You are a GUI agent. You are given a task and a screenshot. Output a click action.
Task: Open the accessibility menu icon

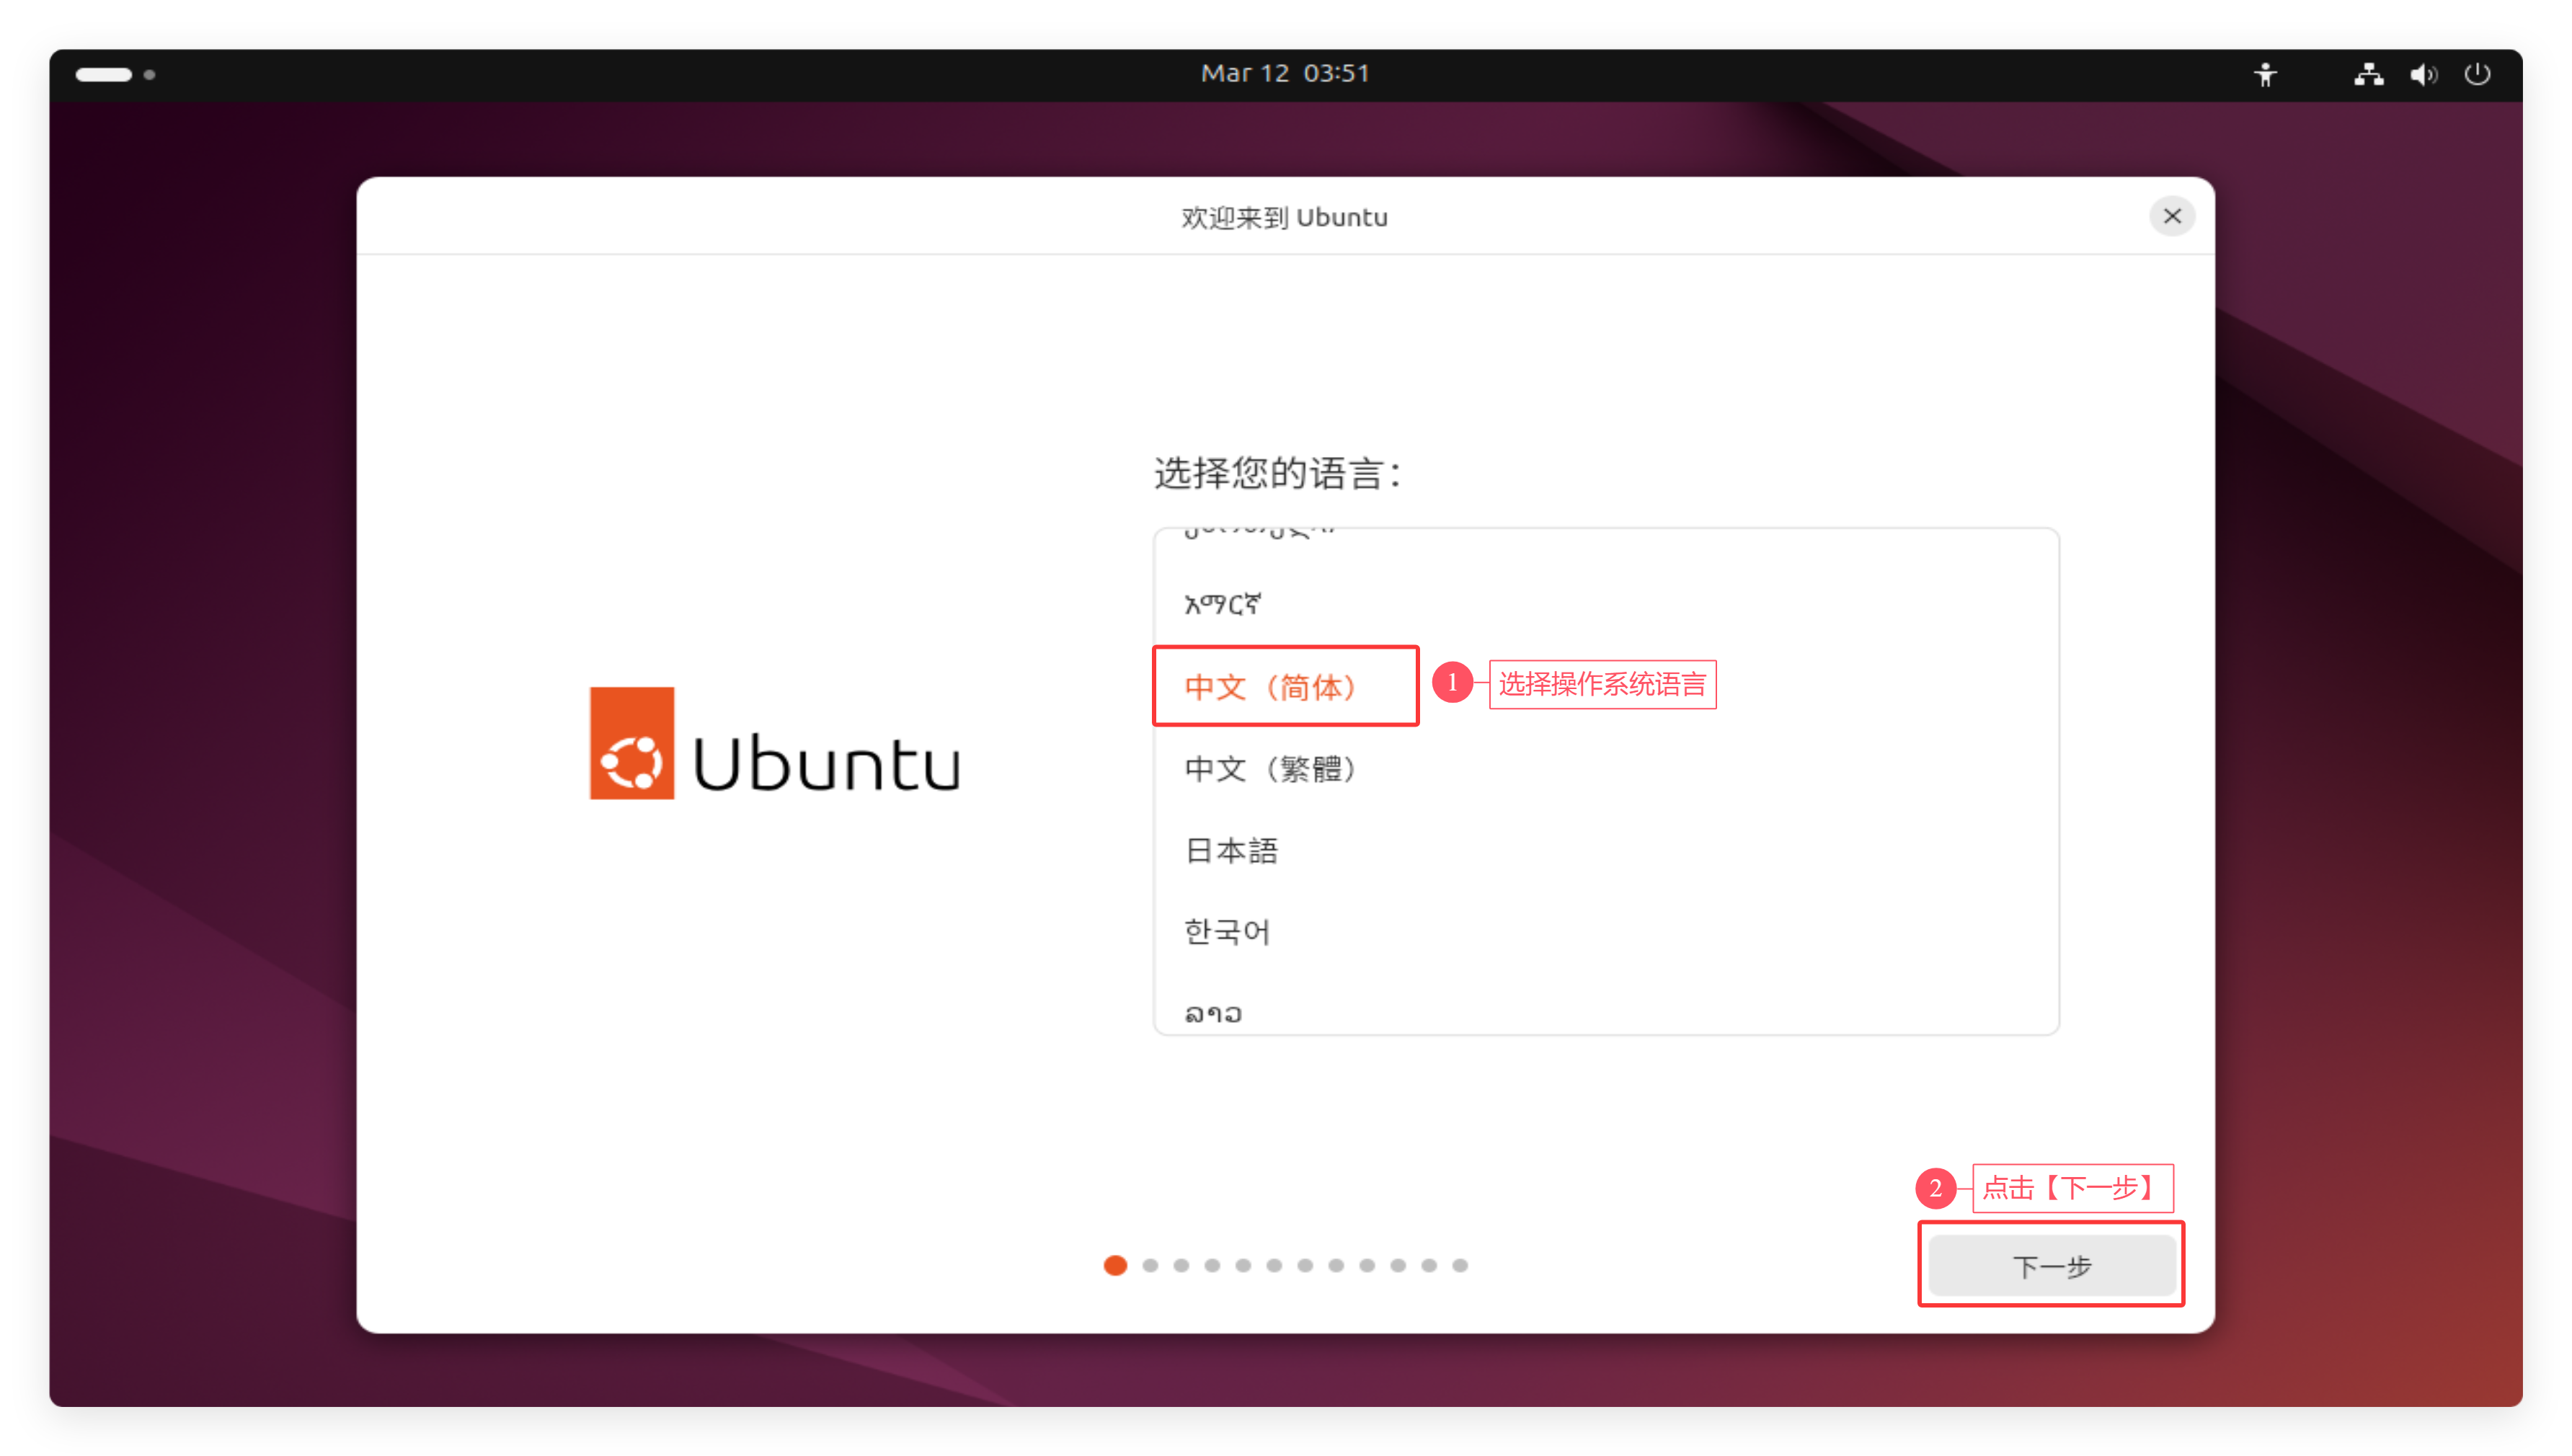click(2265, 75)
